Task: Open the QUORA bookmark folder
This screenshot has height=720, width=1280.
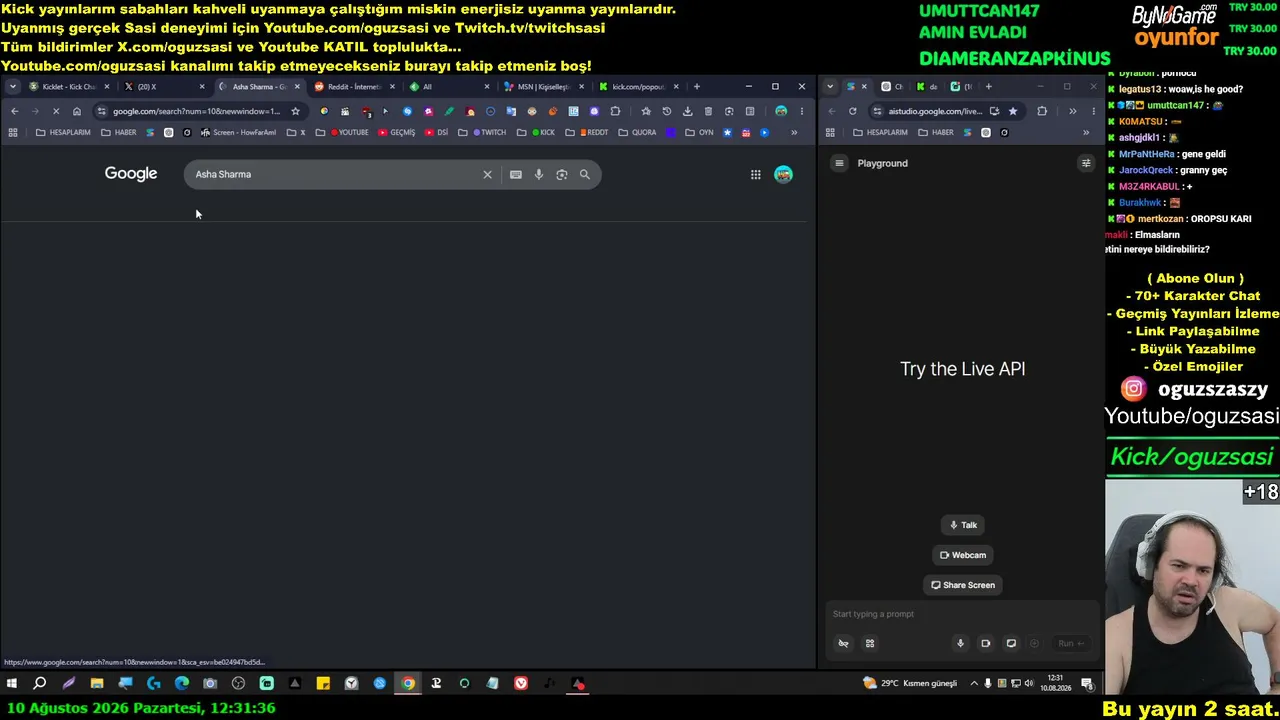Action: [637, 132]
